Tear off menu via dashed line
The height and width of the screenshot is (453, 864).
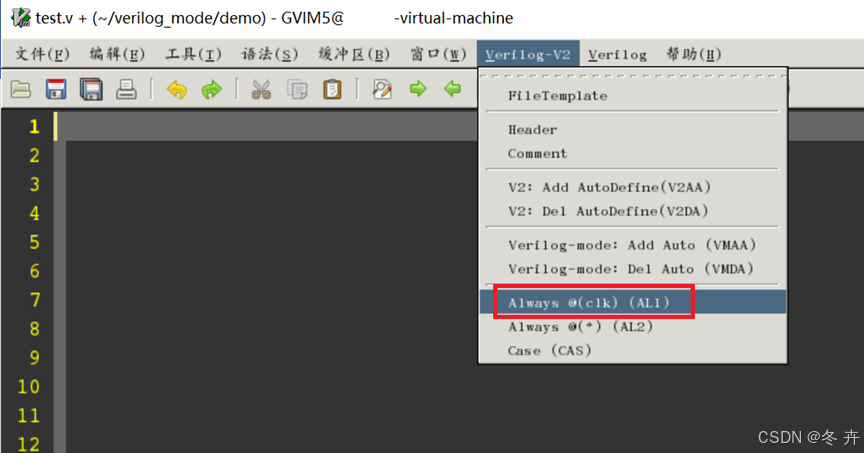[x=633, y=76]
